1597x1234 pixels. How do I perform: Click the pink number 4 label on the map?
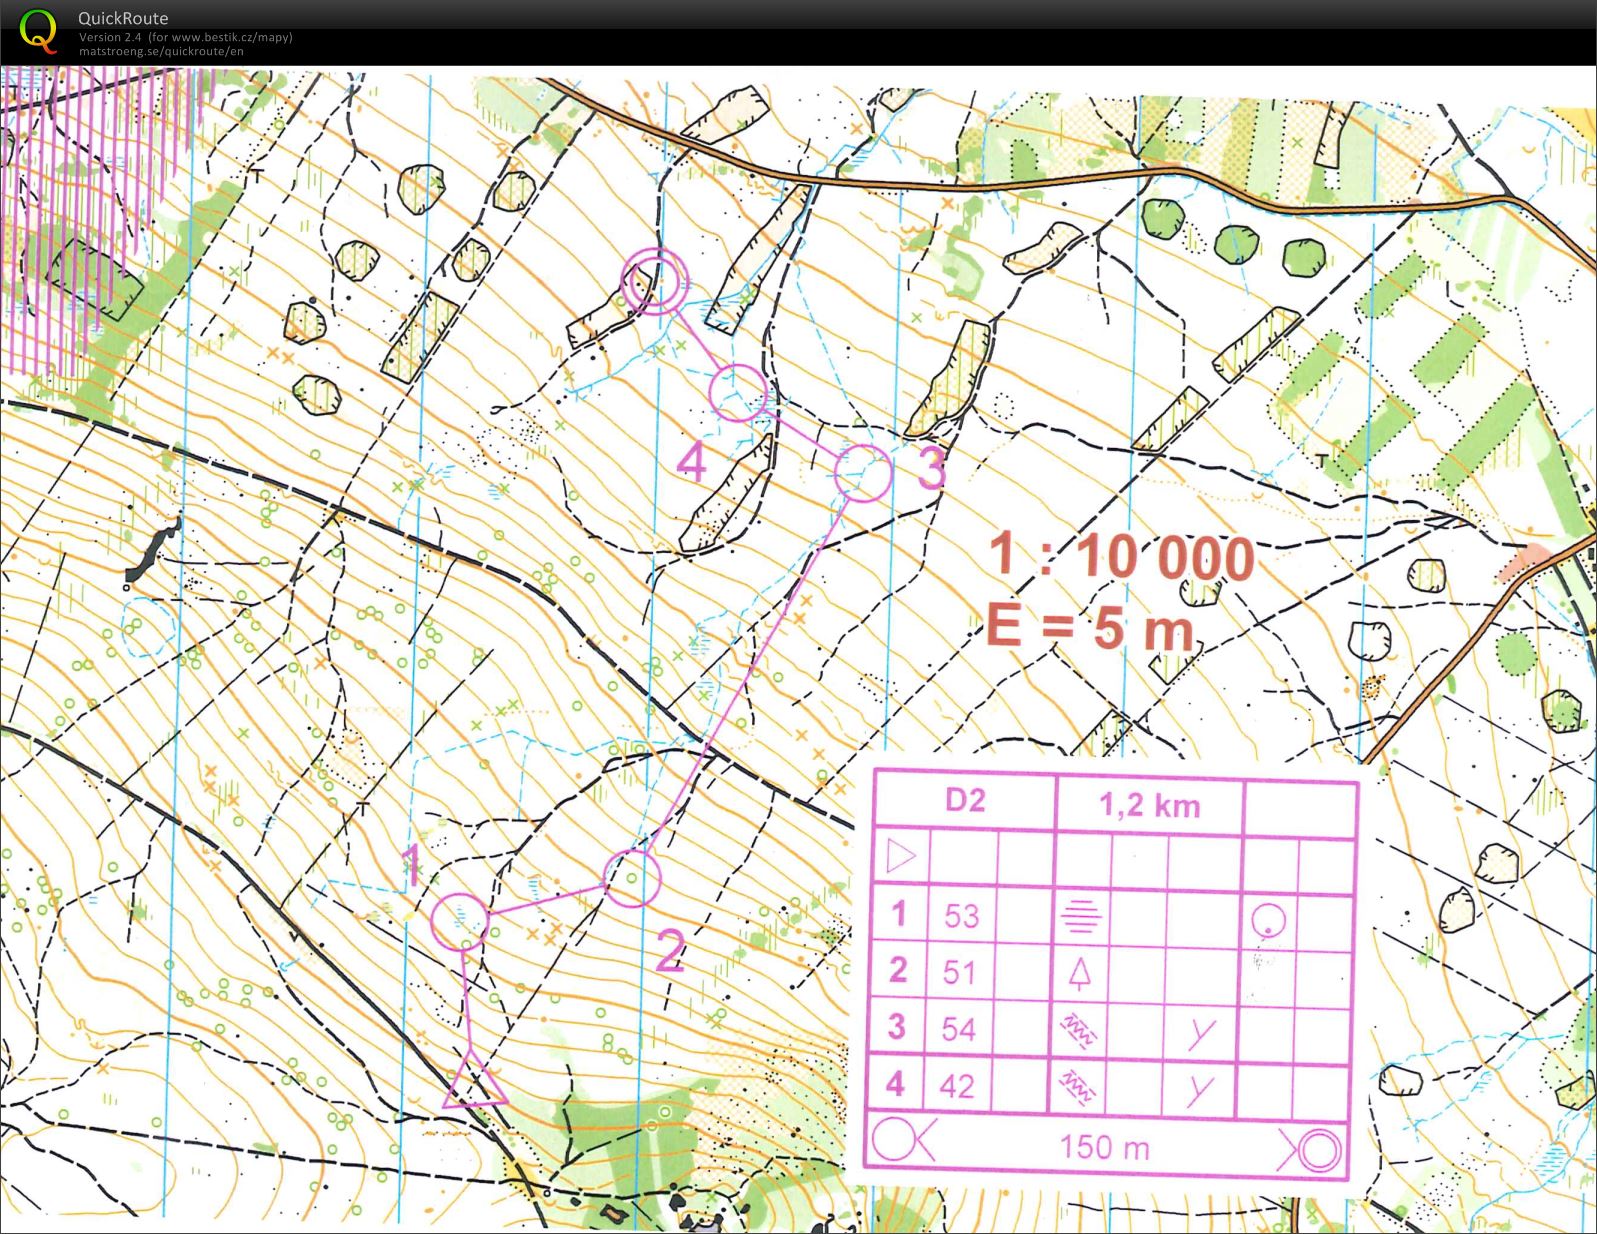point(692,461)
